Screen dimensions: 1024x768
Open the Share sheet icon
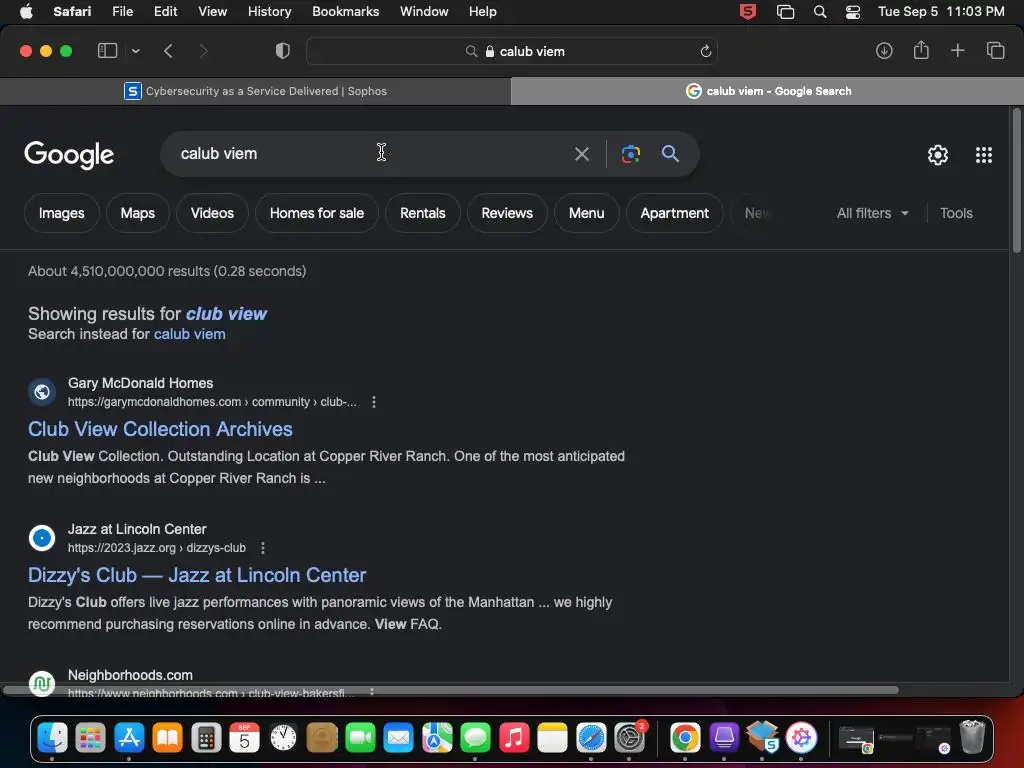pyautogui.click(x=921, y=50)
